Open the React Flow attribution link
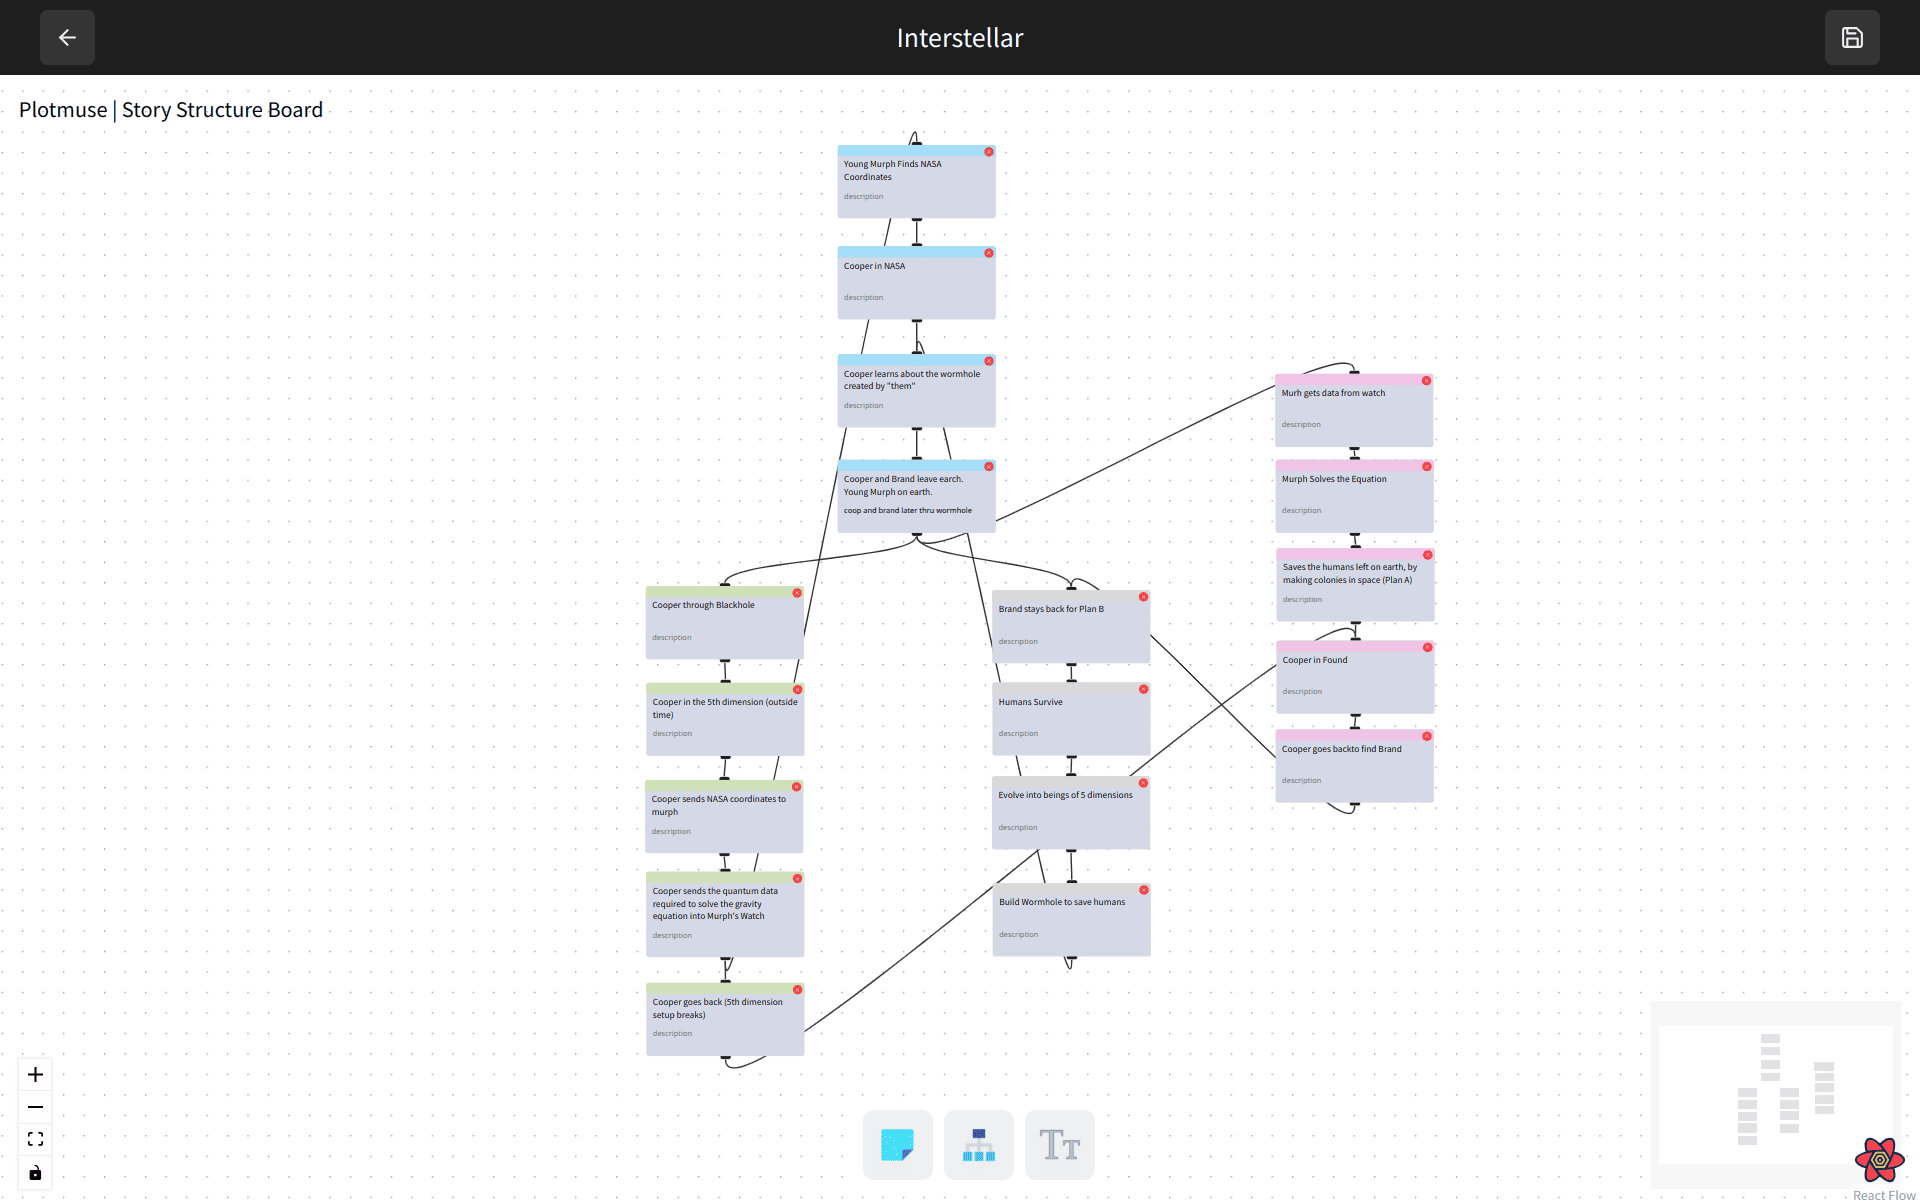The image size is (1920, 1200). click(x=1884, y=1194)
